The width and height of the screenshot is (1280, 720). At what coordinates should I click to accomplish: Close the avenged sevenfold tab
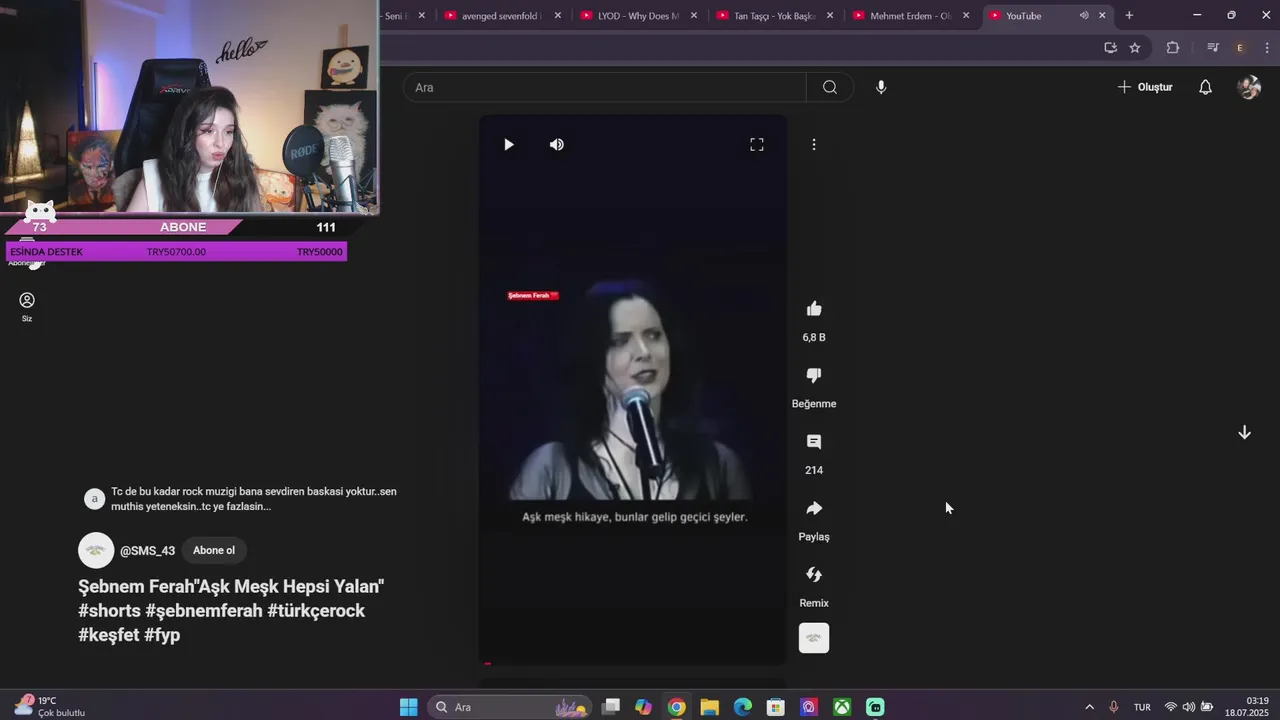point(558,15)
